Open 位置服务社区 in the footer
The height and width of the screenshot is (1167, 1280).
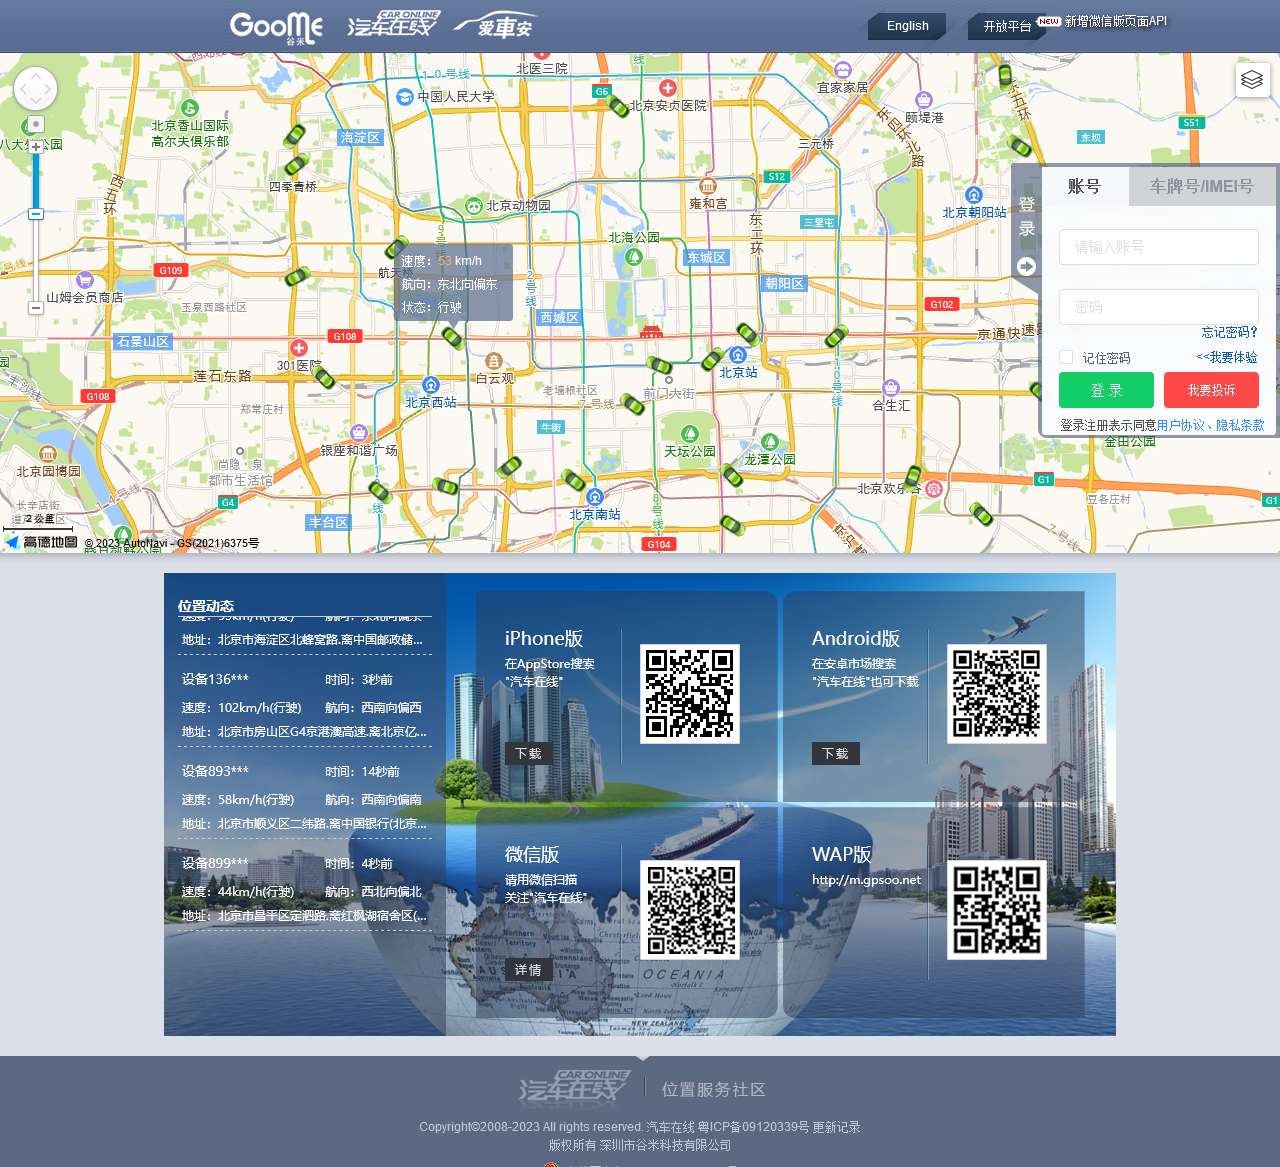(x=713, y=1089)
